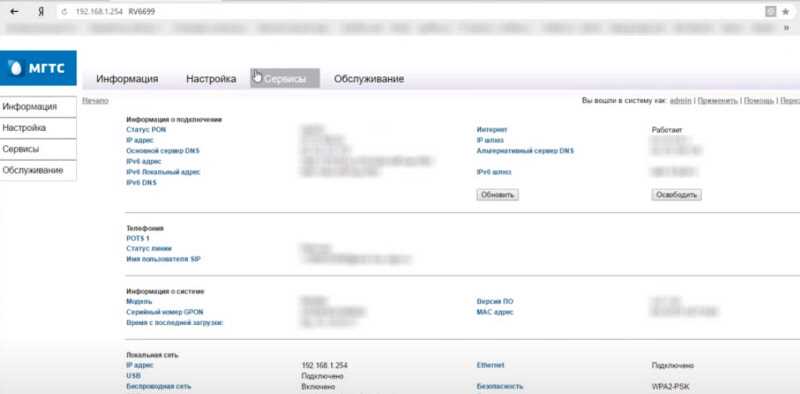Go back with the browser back arrow
800x394 pixels.
pyautogui.click(x=15, y=11)
